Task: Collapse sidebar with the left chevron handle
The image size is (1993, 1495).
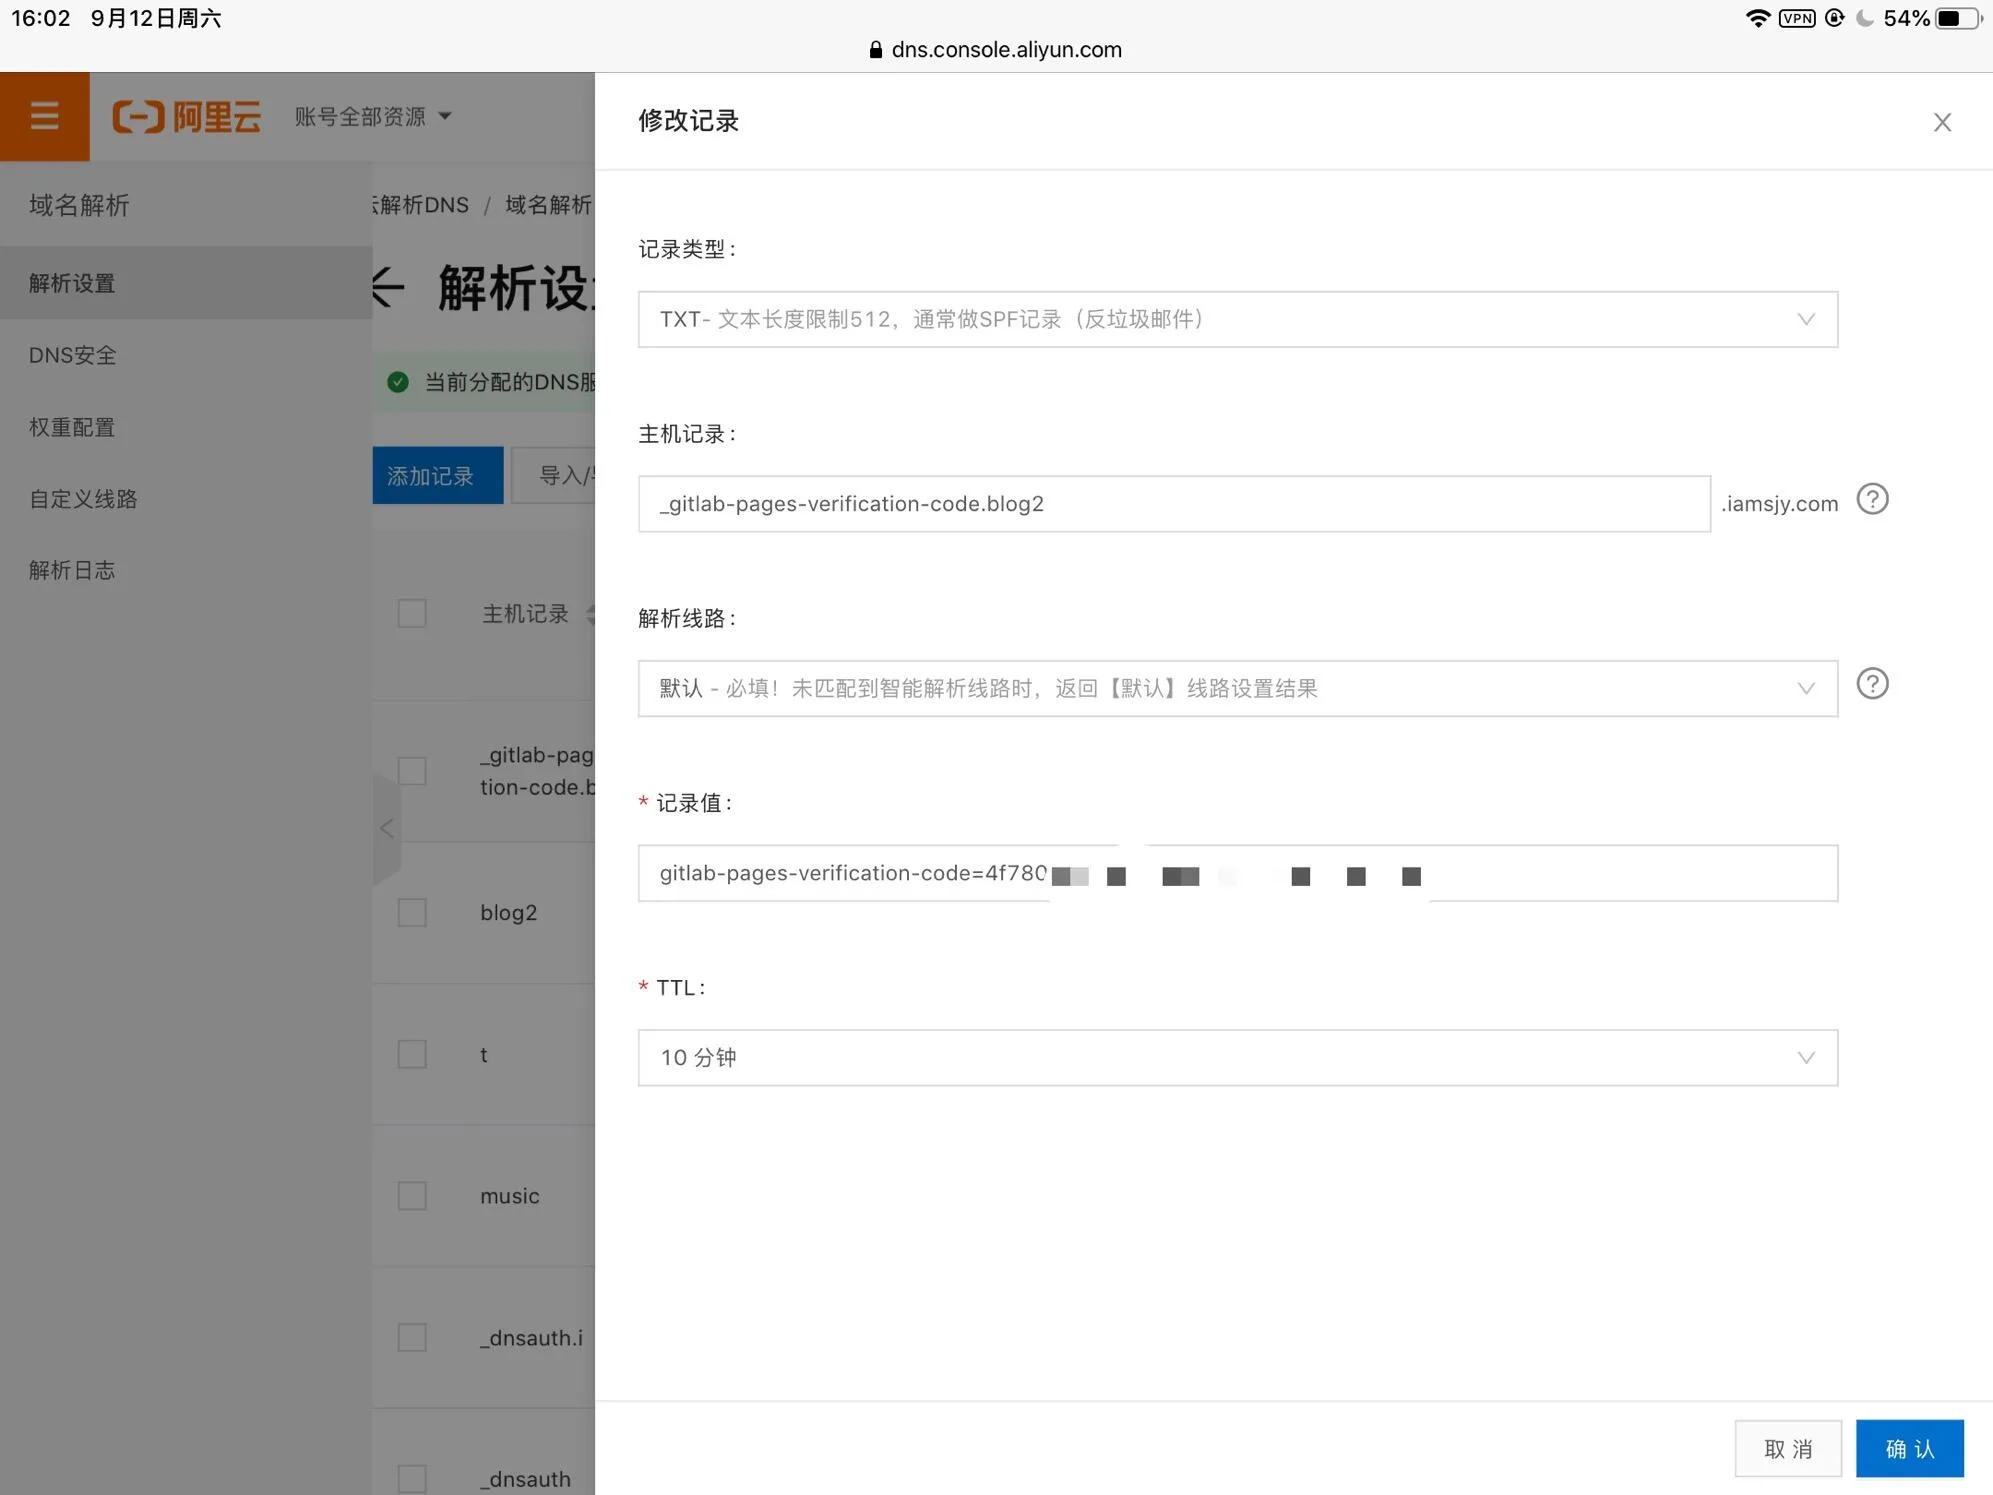Action: pyautogui.click(x=386, y=829)
